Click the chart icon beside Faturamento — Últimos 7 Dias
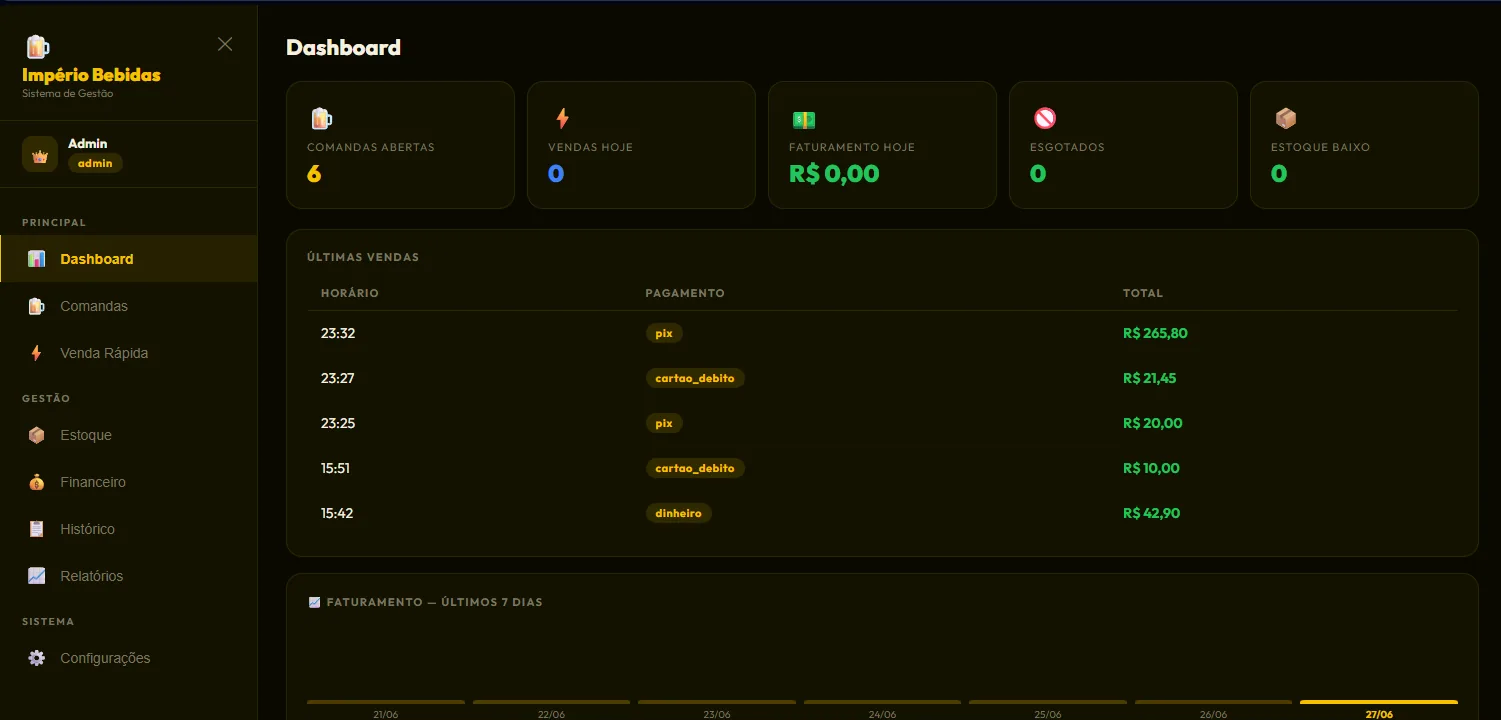Screen dimensions: 1501x720 314,602
